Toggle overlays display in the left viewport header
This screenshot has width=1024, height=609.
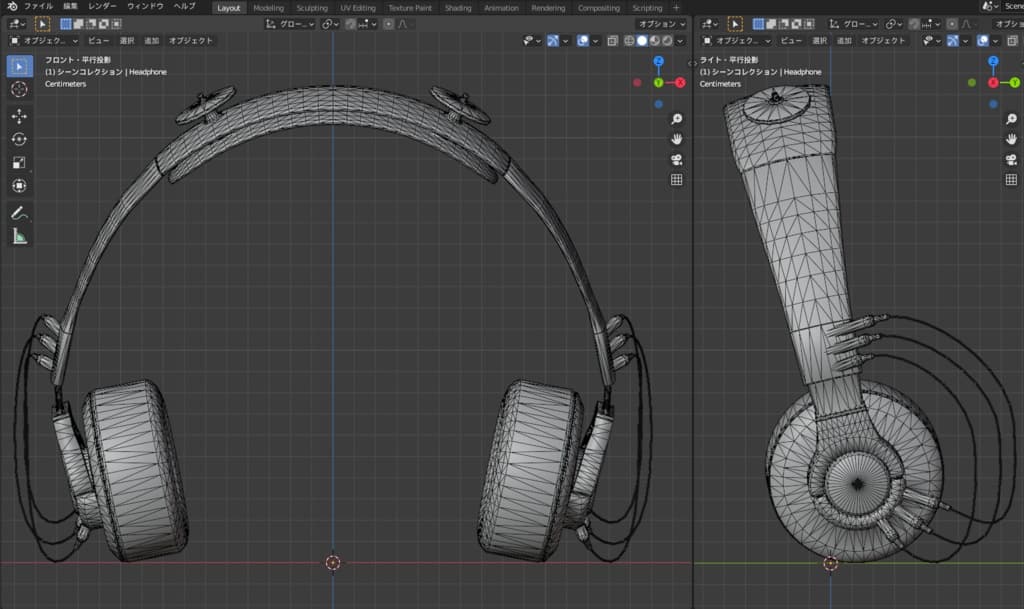tap(583, 41)
